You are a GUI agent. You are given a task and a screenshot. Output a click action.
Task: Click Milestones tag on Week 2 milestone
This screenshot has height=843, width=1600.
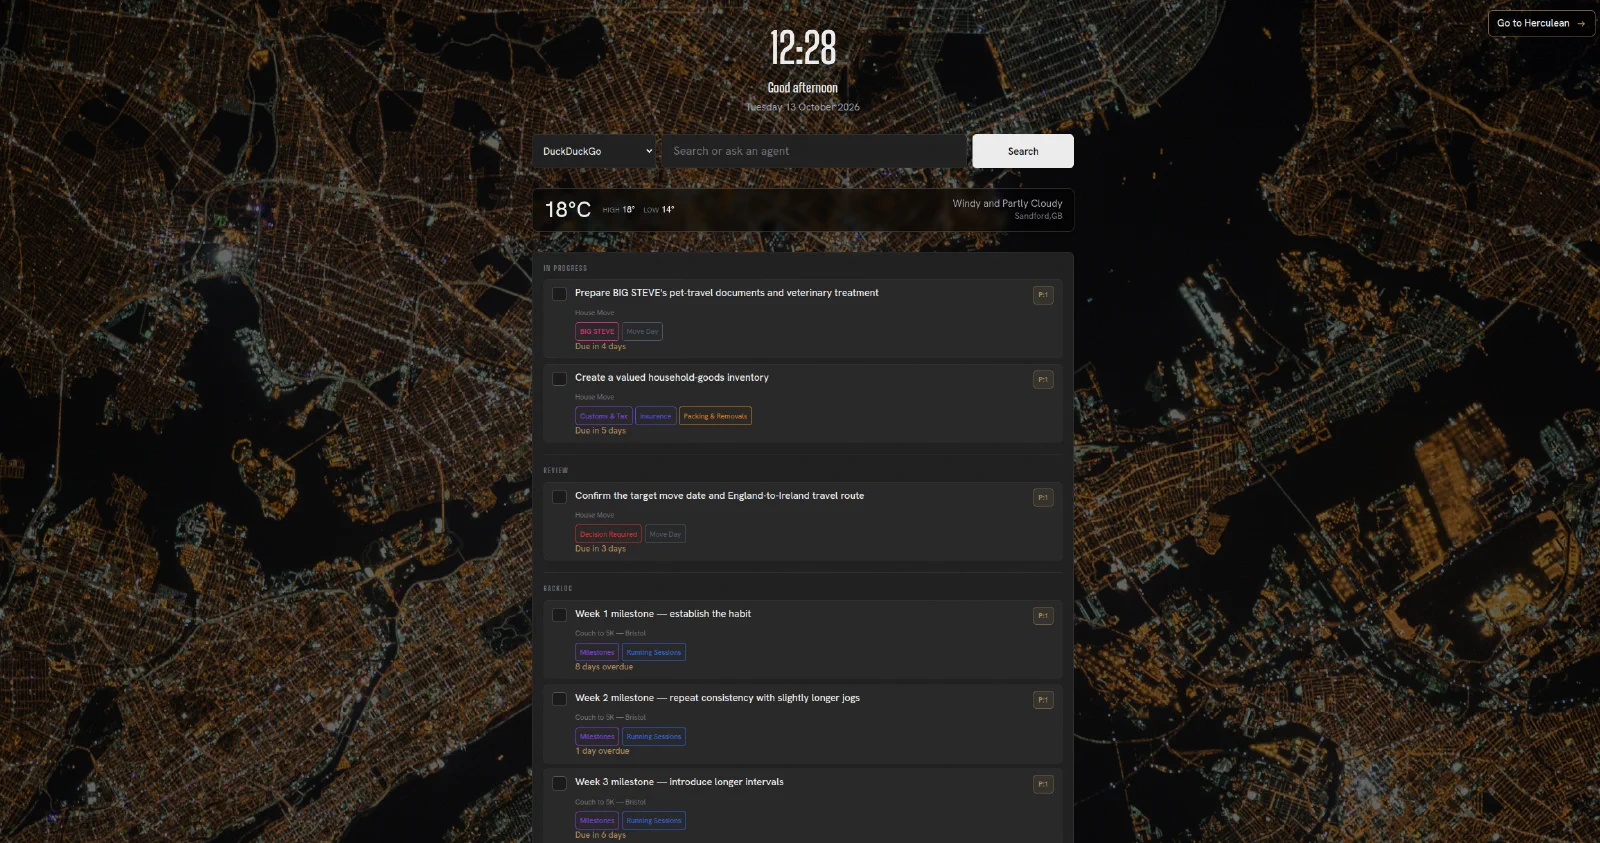click(597, 736)
